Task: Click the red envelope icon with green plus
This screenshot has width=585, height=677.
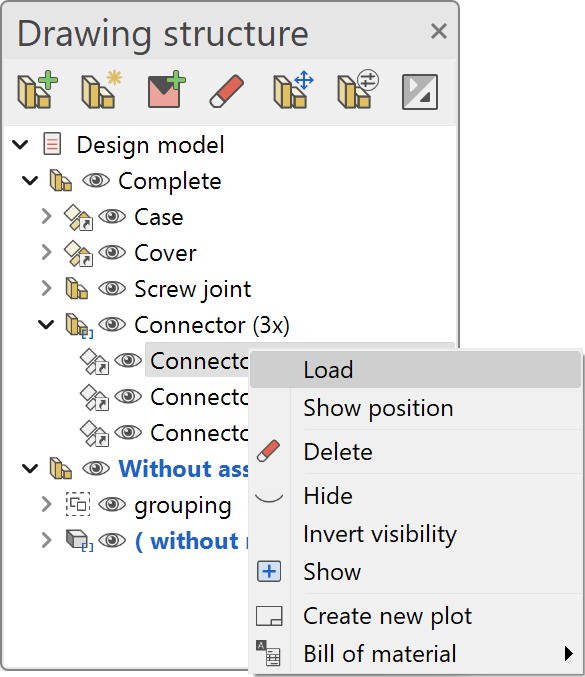Action: click(166, 90)
